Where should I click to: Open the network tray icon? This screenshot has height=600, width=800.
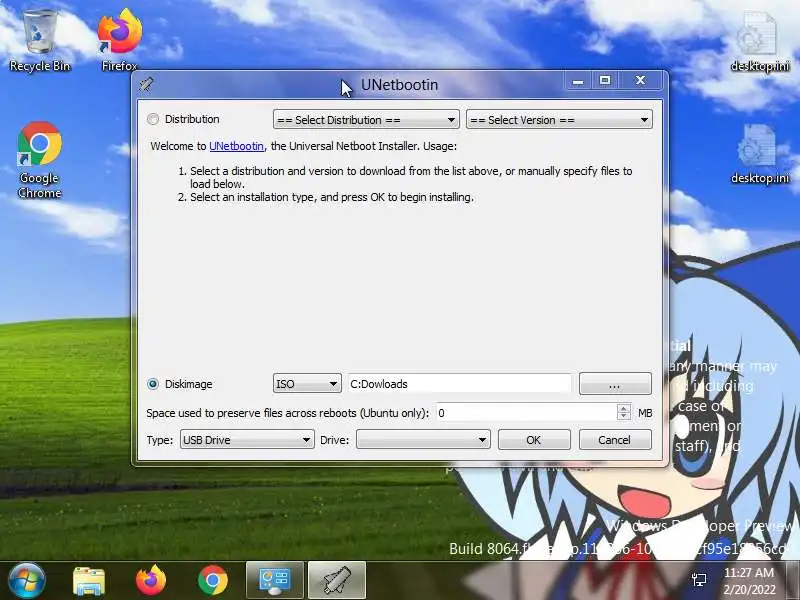click(699, 580)
